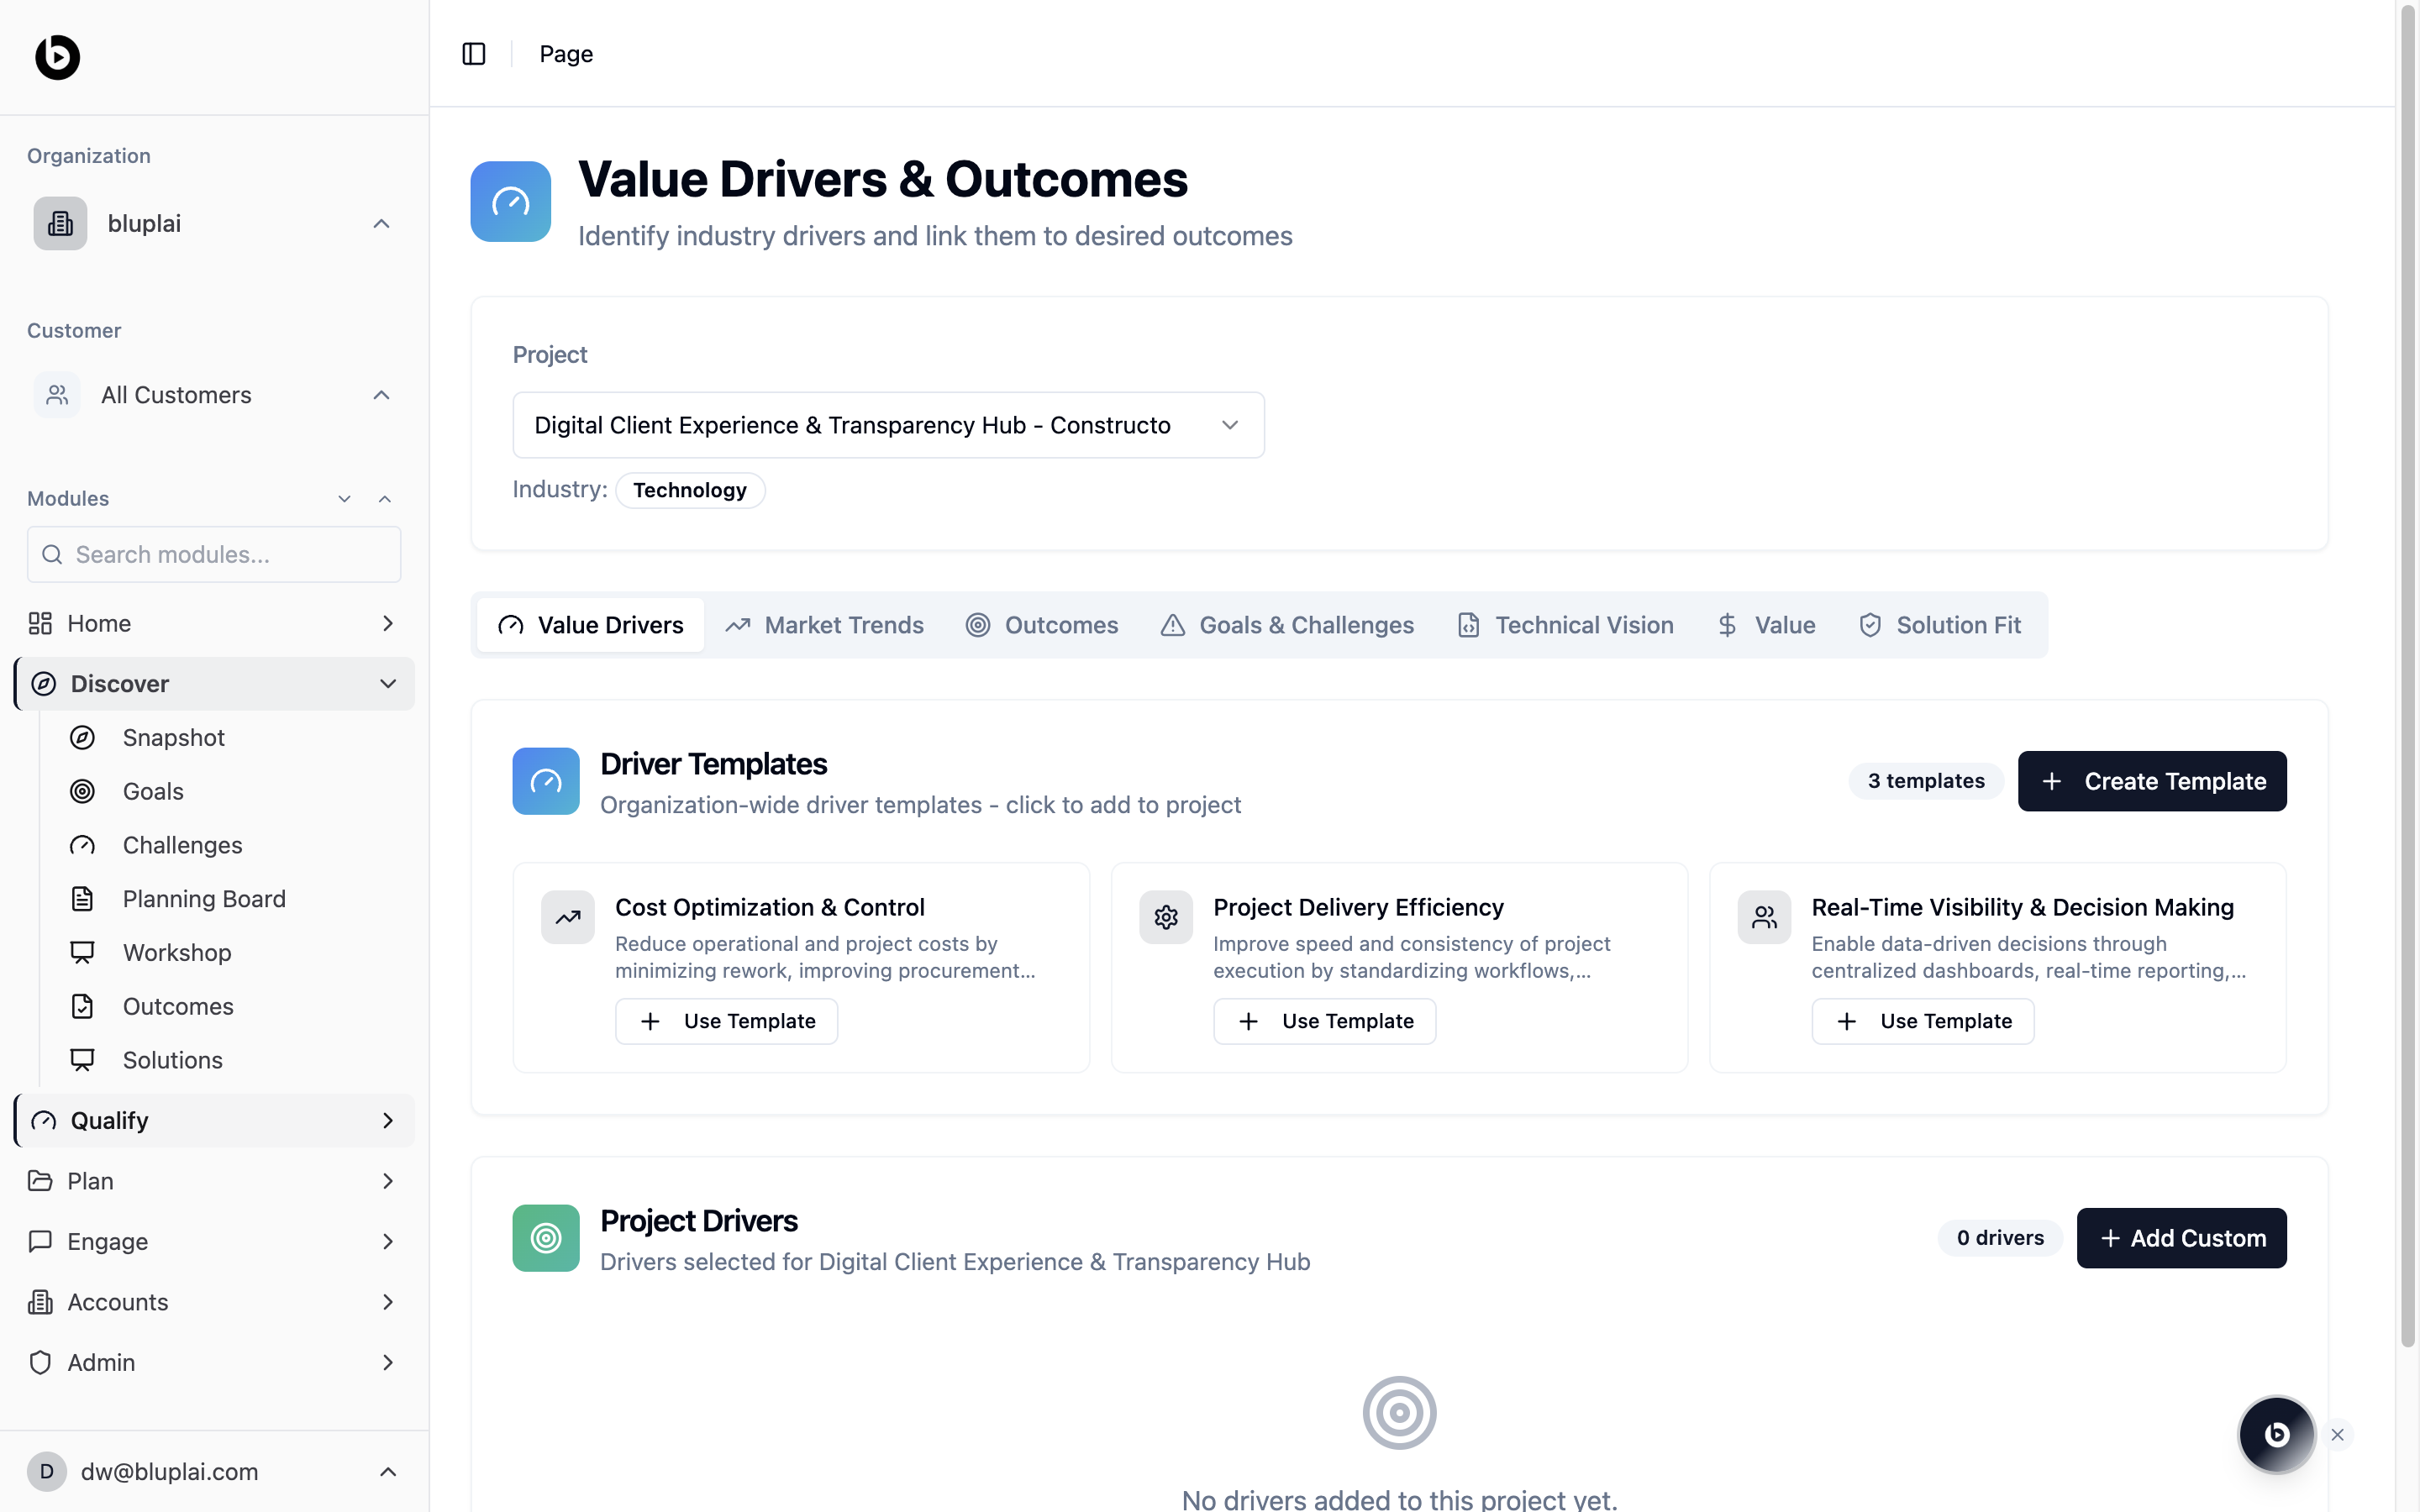Toggle the sidebar panel icon

[473, 54]
